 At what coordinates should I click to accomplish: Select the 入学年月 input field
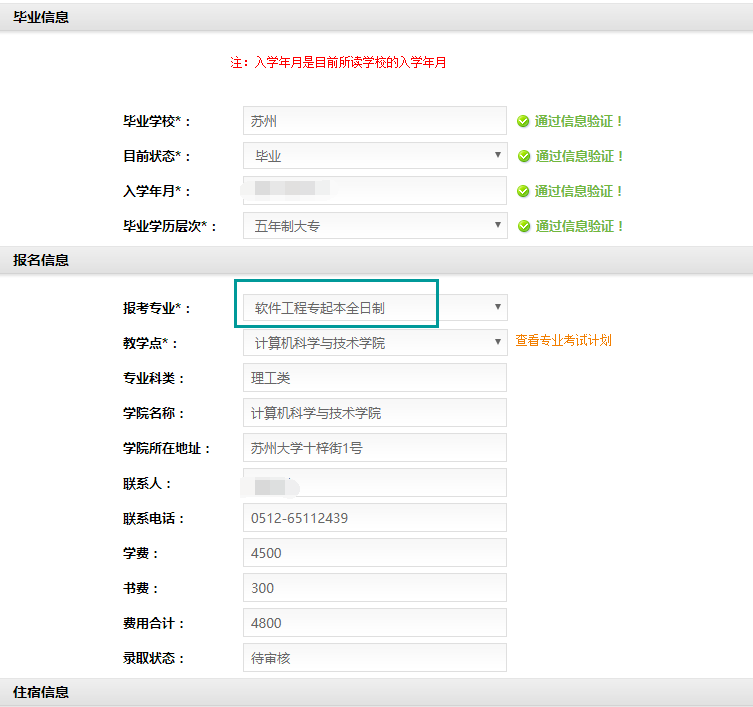(x=374, y=191)
